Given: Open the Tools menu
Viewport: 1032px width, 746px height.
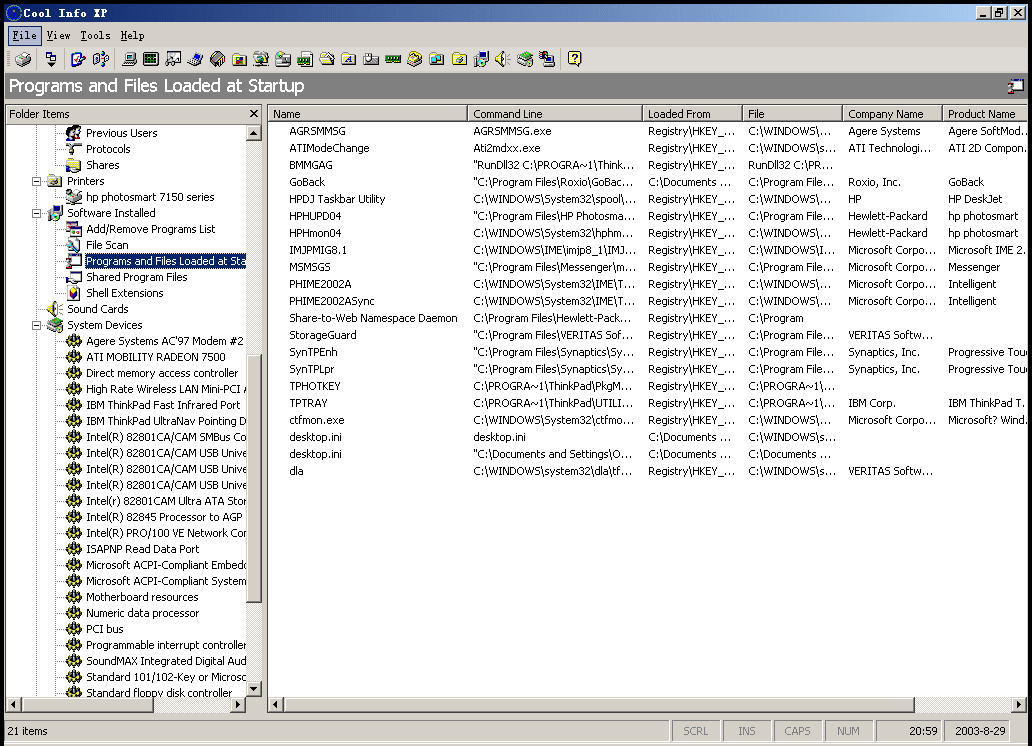Looking at the screenshot, I should click(95, 36).
